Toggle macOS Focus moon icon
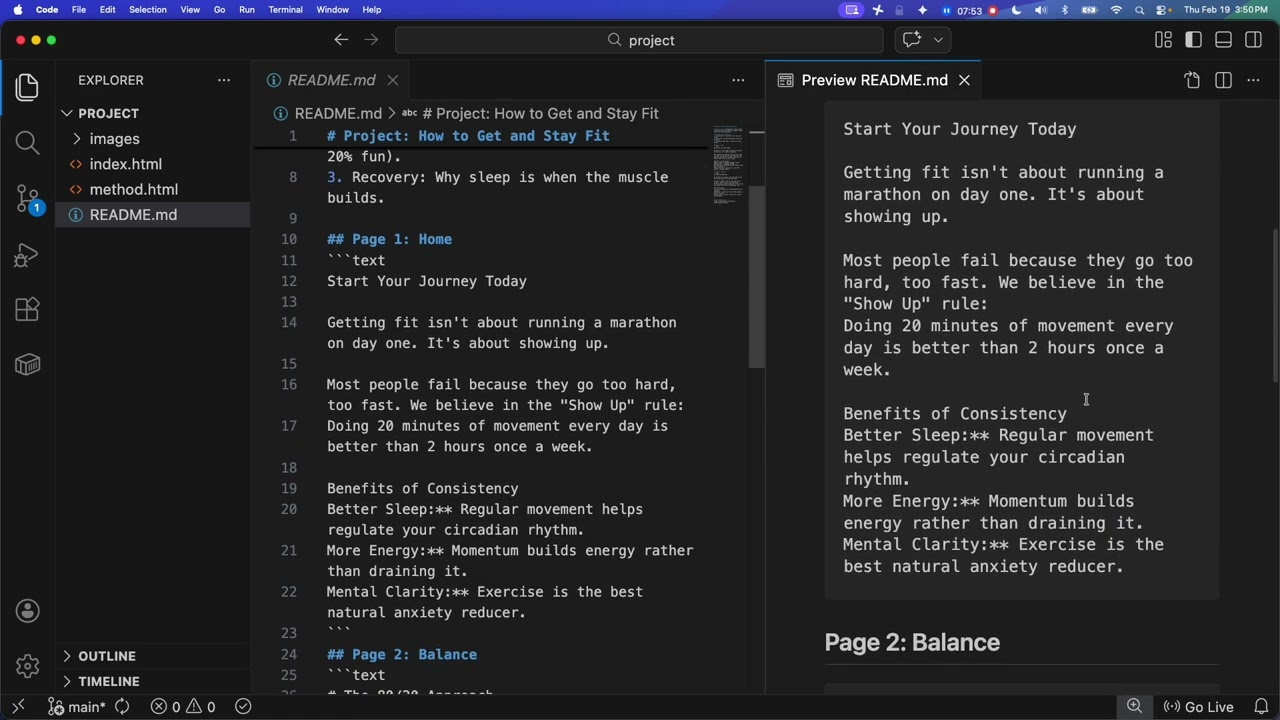Screen dimensions: 1280x720 coord(1017,10)
